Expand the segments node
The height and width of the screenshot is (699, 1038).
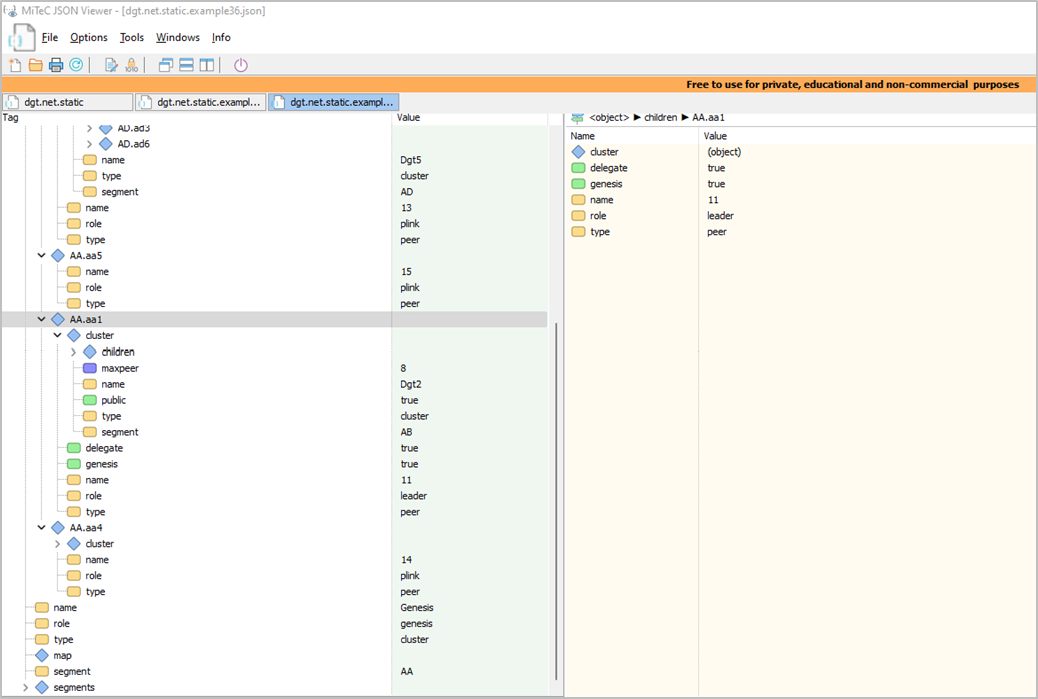26,687
